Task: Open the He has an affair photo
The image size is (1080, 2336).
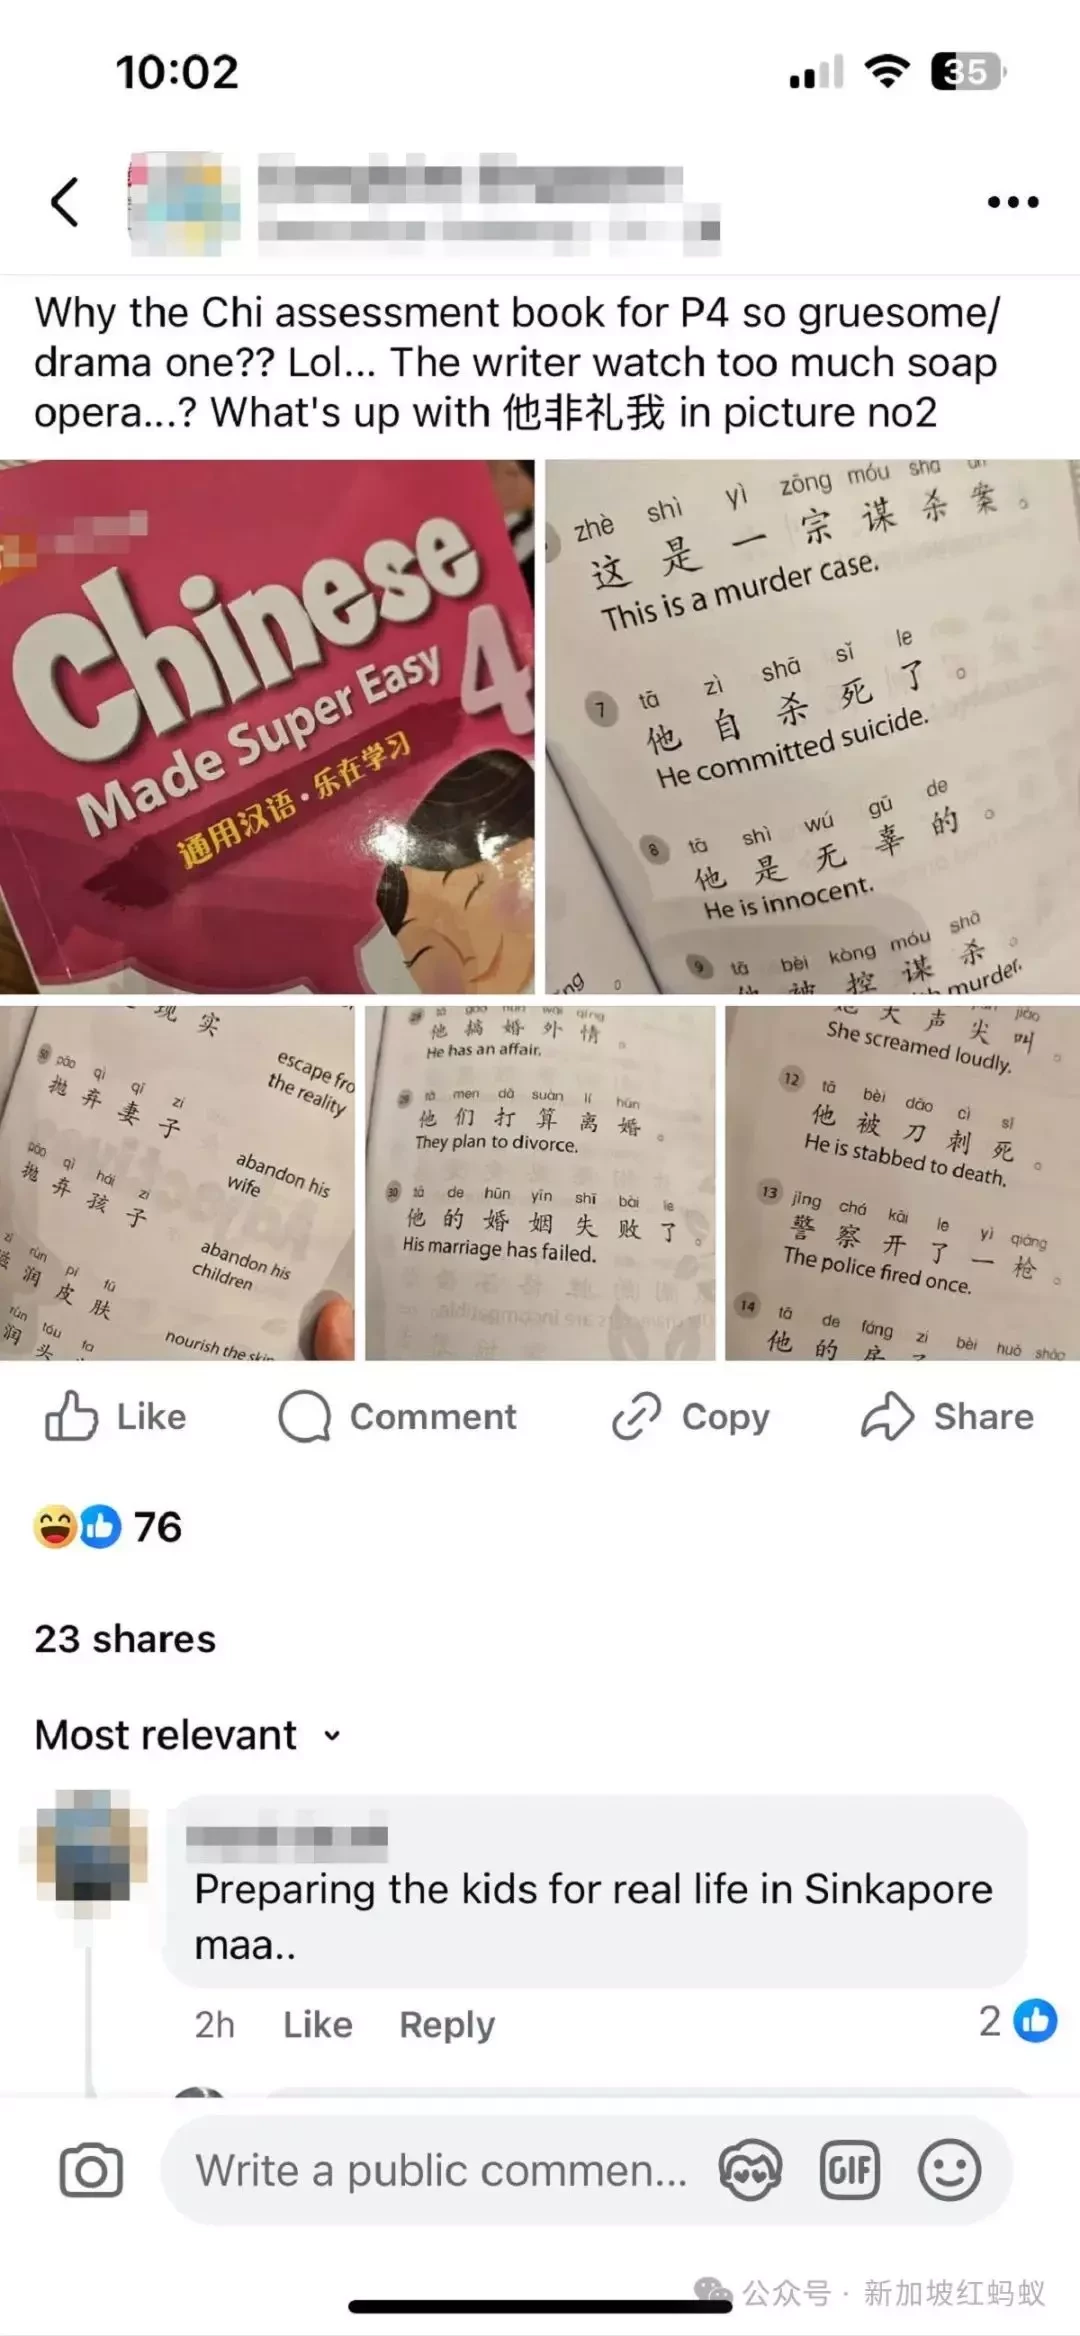Action: [x=540, y=1183]
